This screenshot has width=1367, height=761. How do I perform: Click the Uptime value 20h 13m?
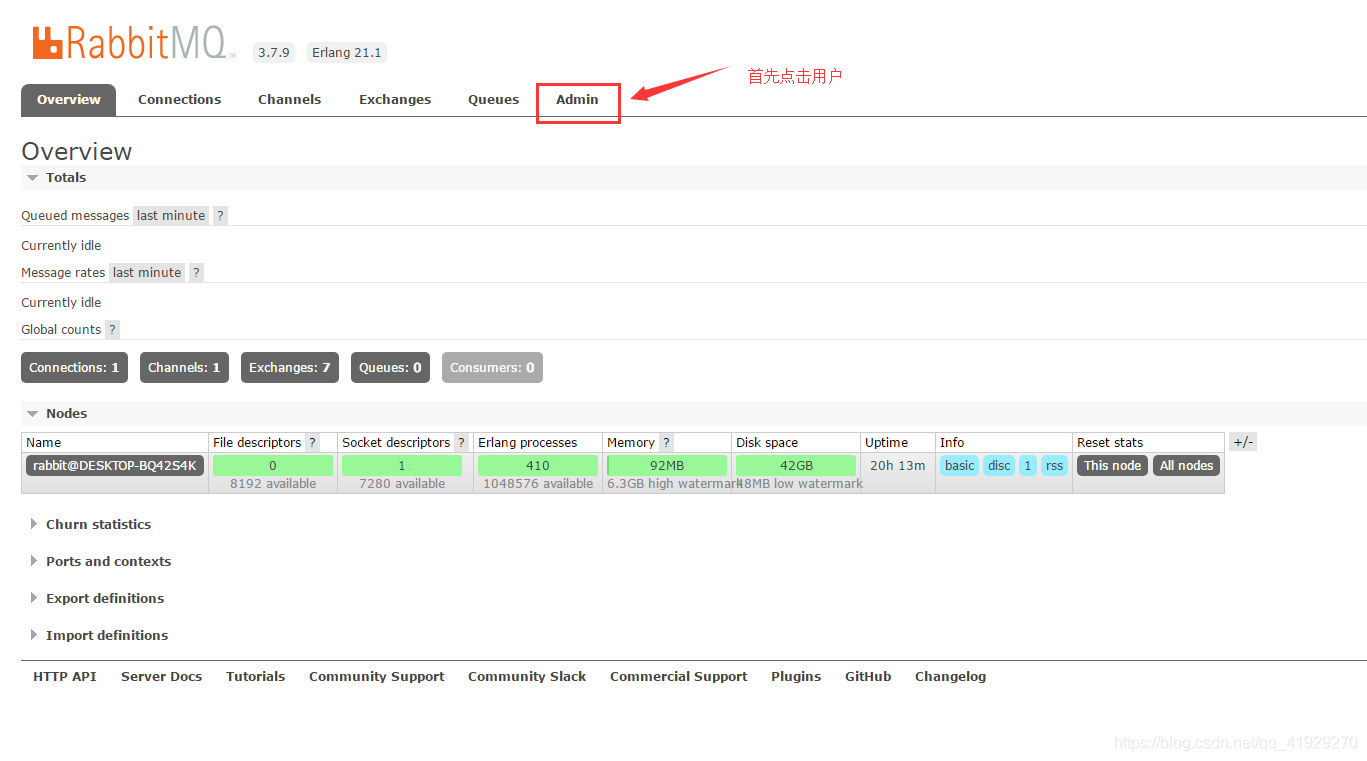point(897,465)
